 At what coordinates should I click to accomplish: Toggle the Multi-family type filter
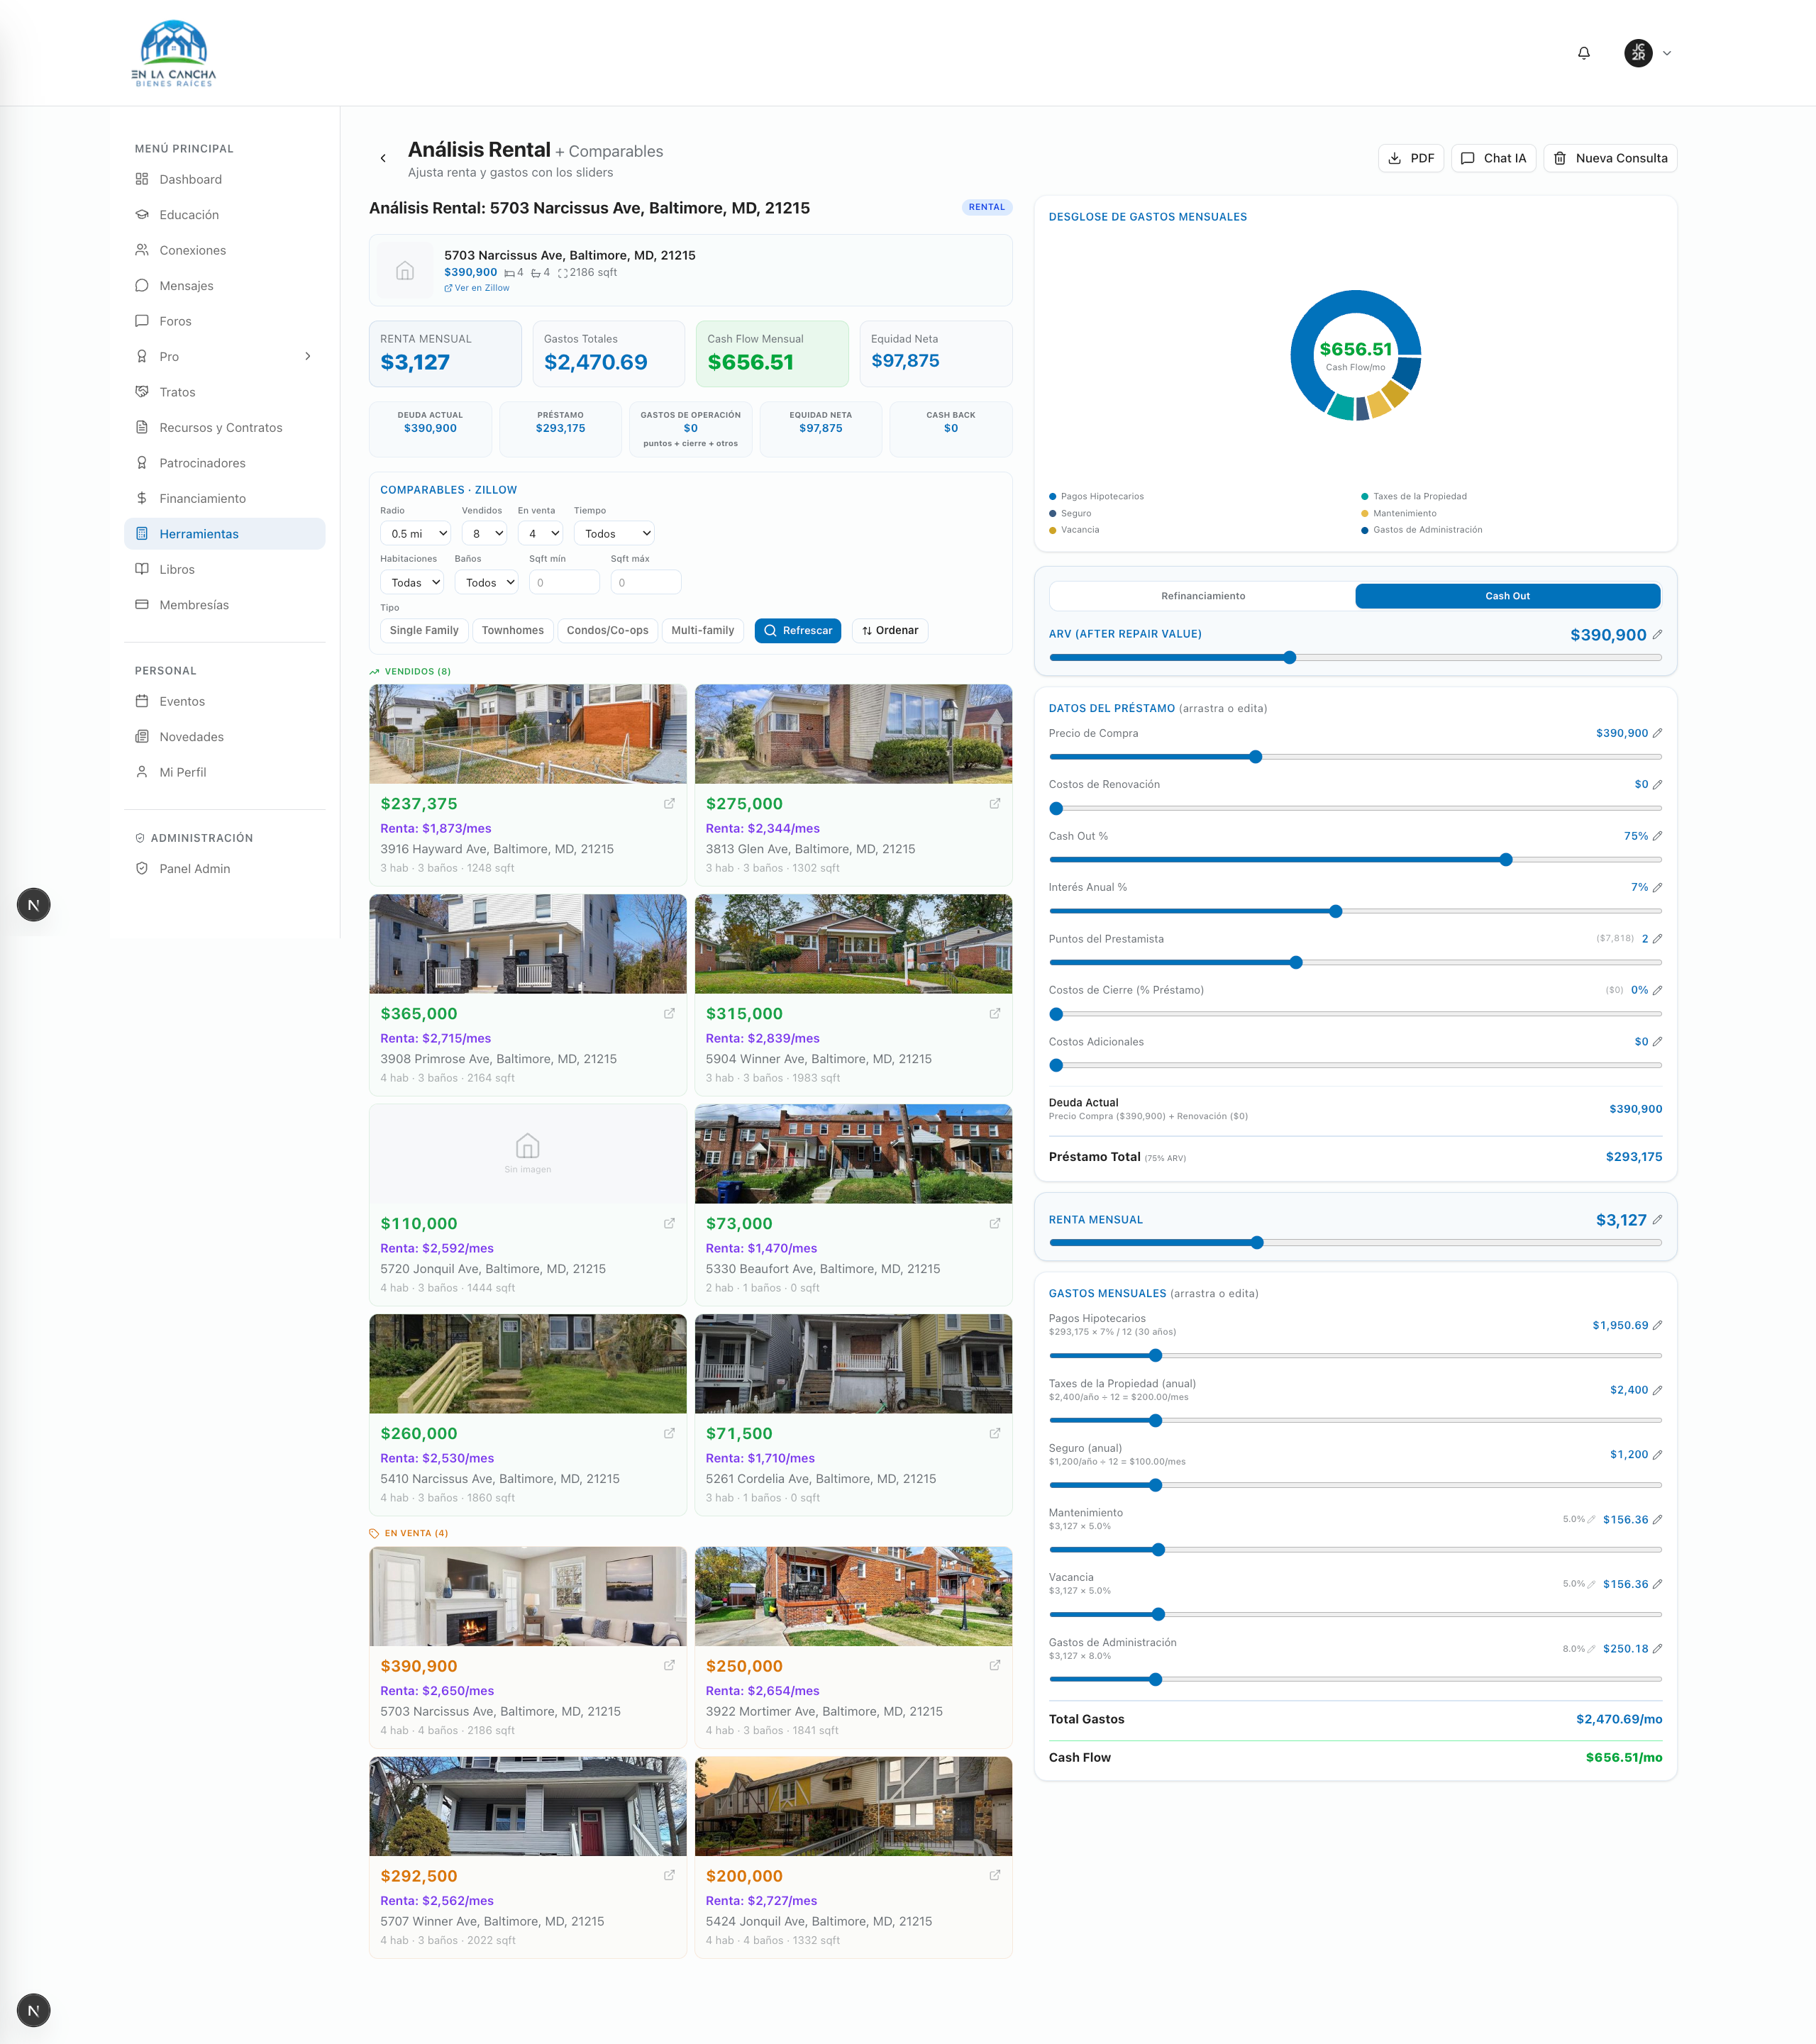(x=702, y=631)
